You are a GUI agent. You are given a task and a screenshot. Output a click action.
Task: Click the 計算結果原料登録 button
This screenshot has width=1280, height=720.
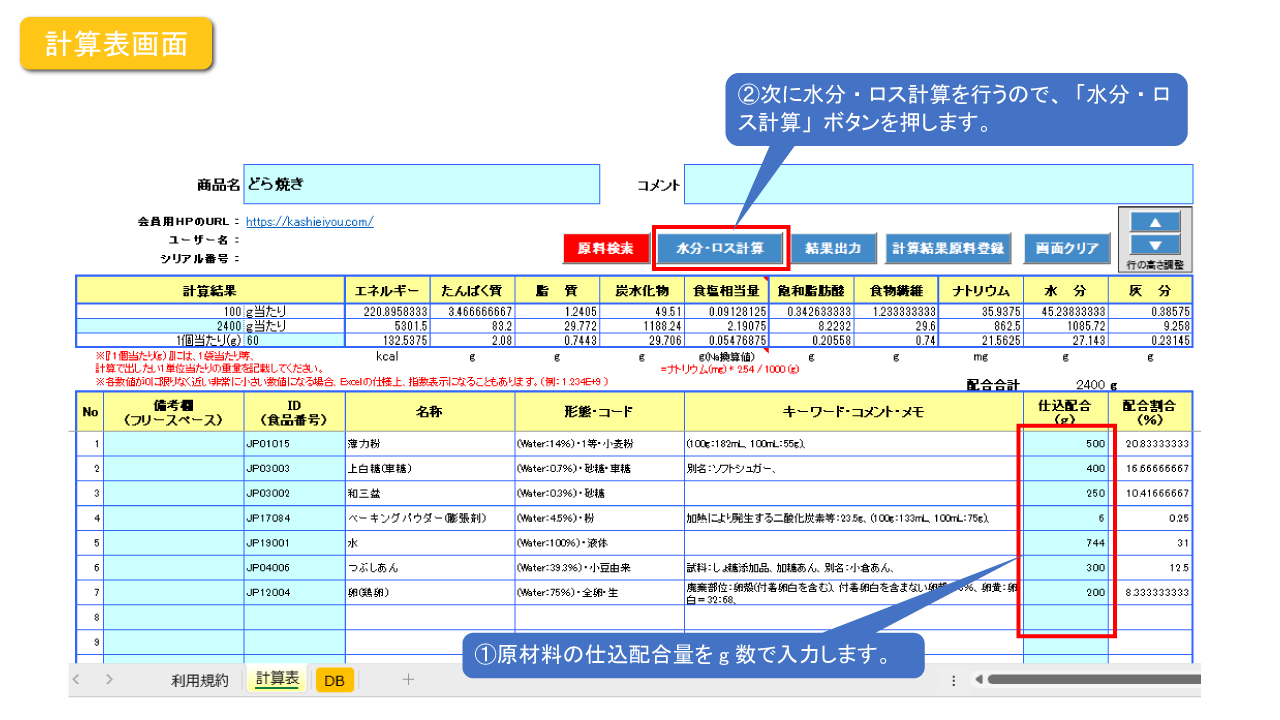coord(948,249)
